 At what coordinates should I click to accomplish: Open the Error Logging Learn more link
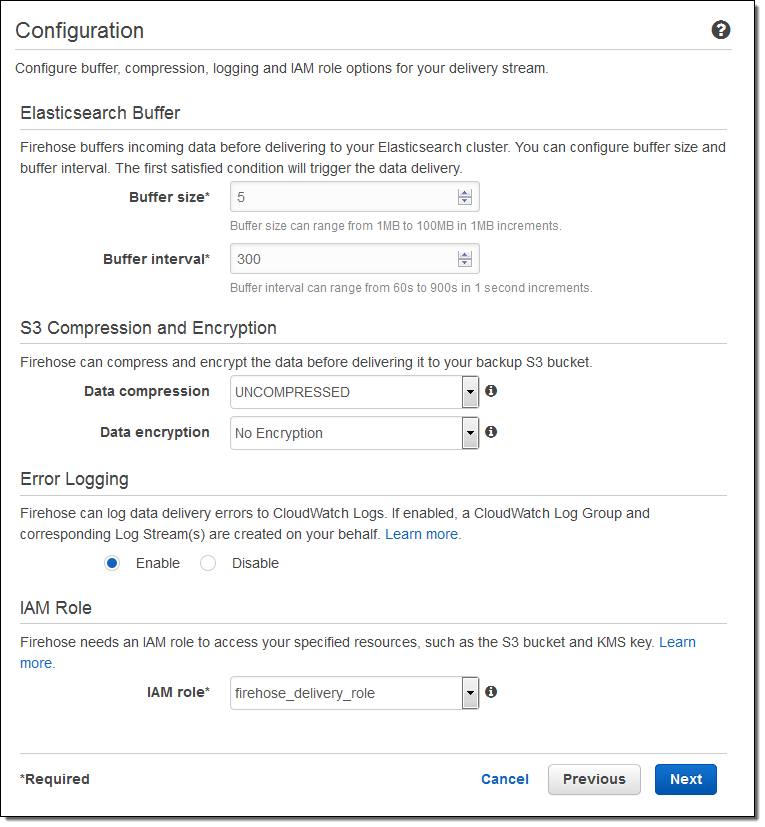(x=423, y=534)
